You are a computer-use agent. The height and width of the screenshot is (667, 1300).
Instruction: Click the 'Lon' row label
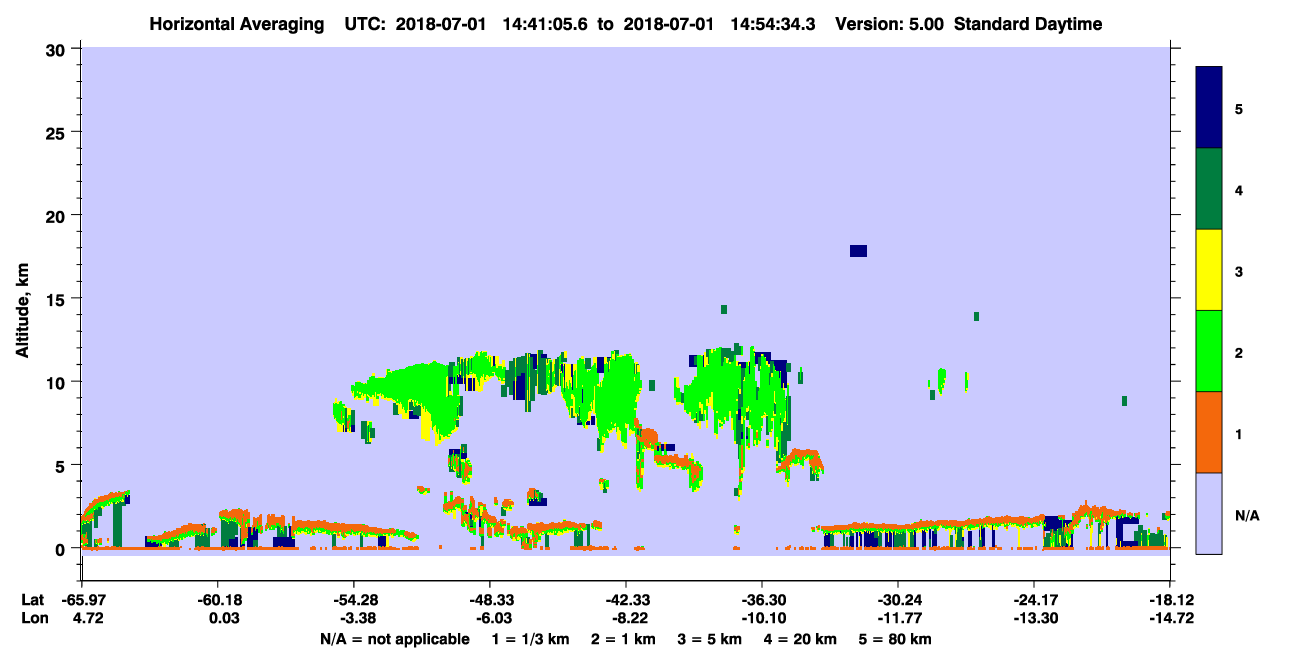[33, 618]
